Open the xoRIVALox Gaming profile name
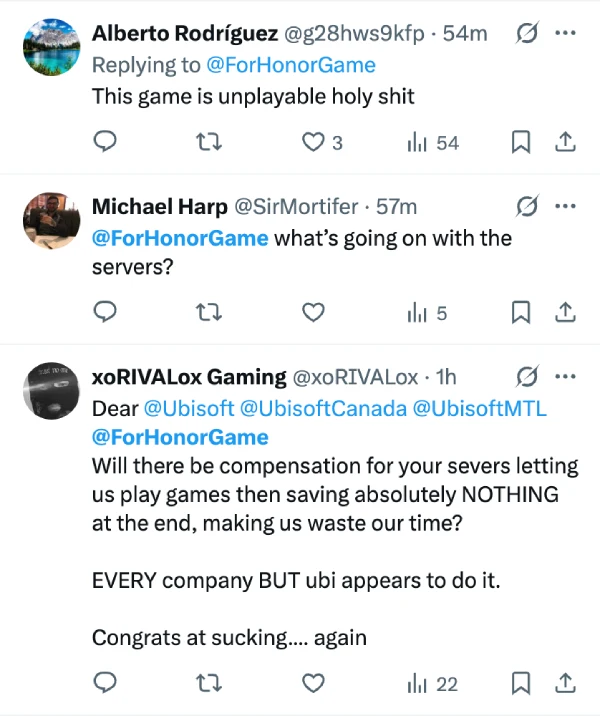 (189, 377)
